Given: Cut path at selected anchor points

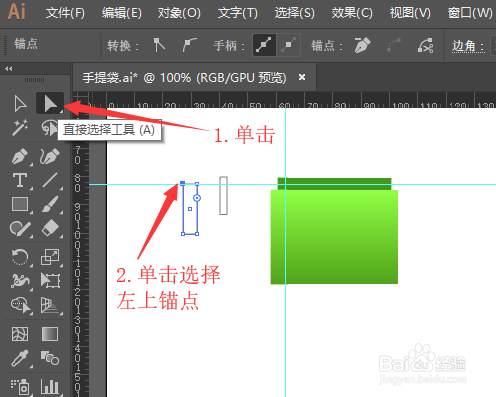Looking at the screenshot, I should [425, 45].
